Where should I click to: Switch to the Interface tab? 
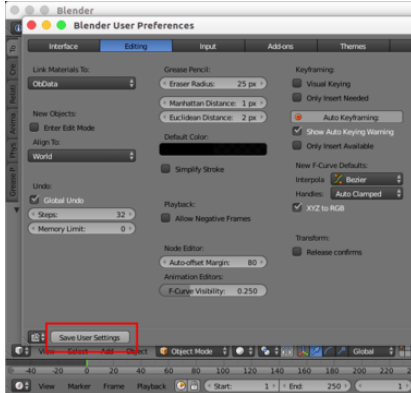click(64, 46)
